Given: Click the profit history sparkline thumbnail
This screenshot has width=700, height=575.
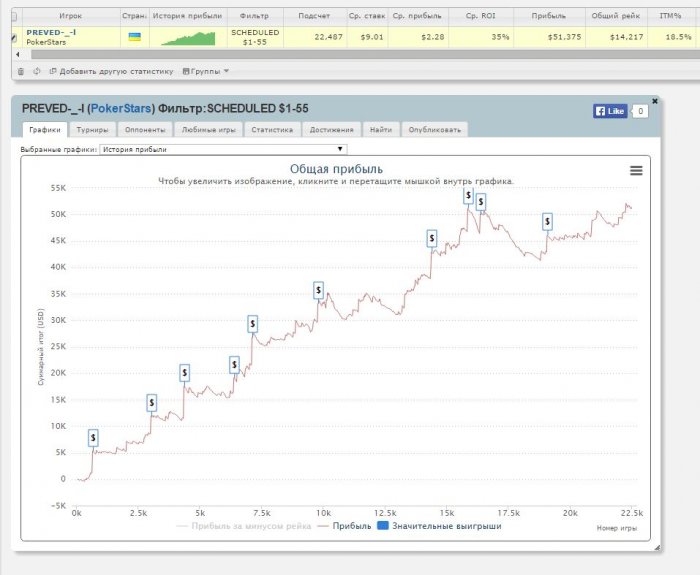Looking at the screenshot, I should click(x=187, y=38).
